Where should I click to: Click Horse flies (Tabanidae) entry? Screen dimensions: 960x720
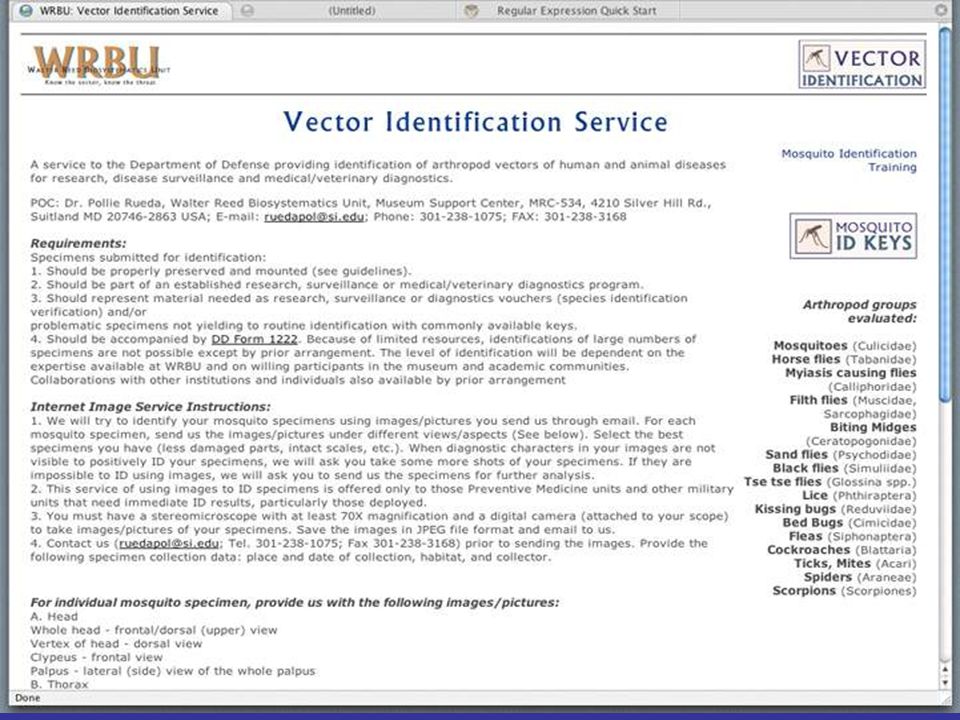coord(844,359)
